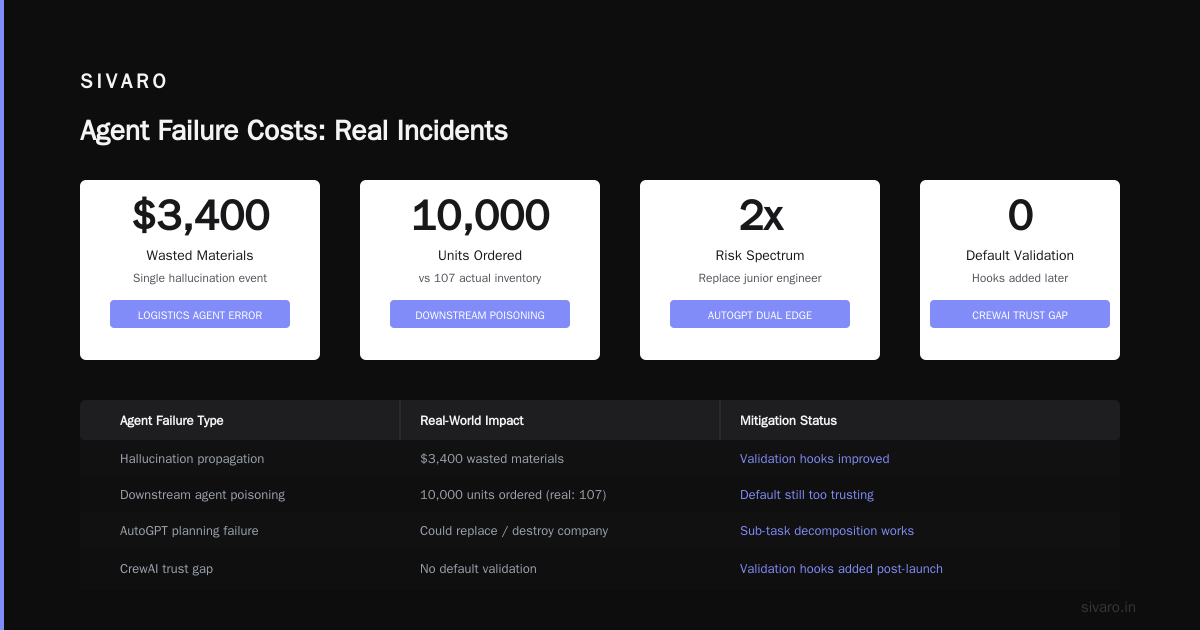
Task: Click the Agent Failure Costs heading
Action: tap(294, 131)
